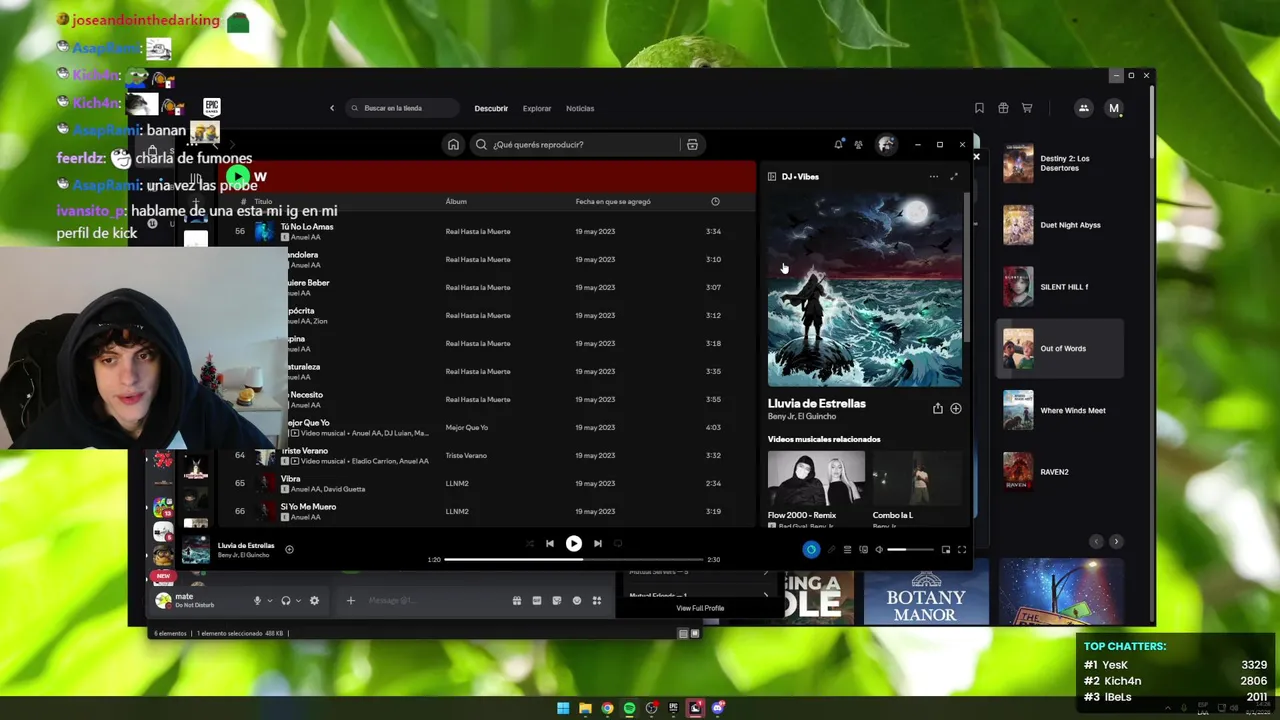Open more options for DJ Vibes panel
The height and width of the screenshot is (720, 1280).
click(933, 176)
